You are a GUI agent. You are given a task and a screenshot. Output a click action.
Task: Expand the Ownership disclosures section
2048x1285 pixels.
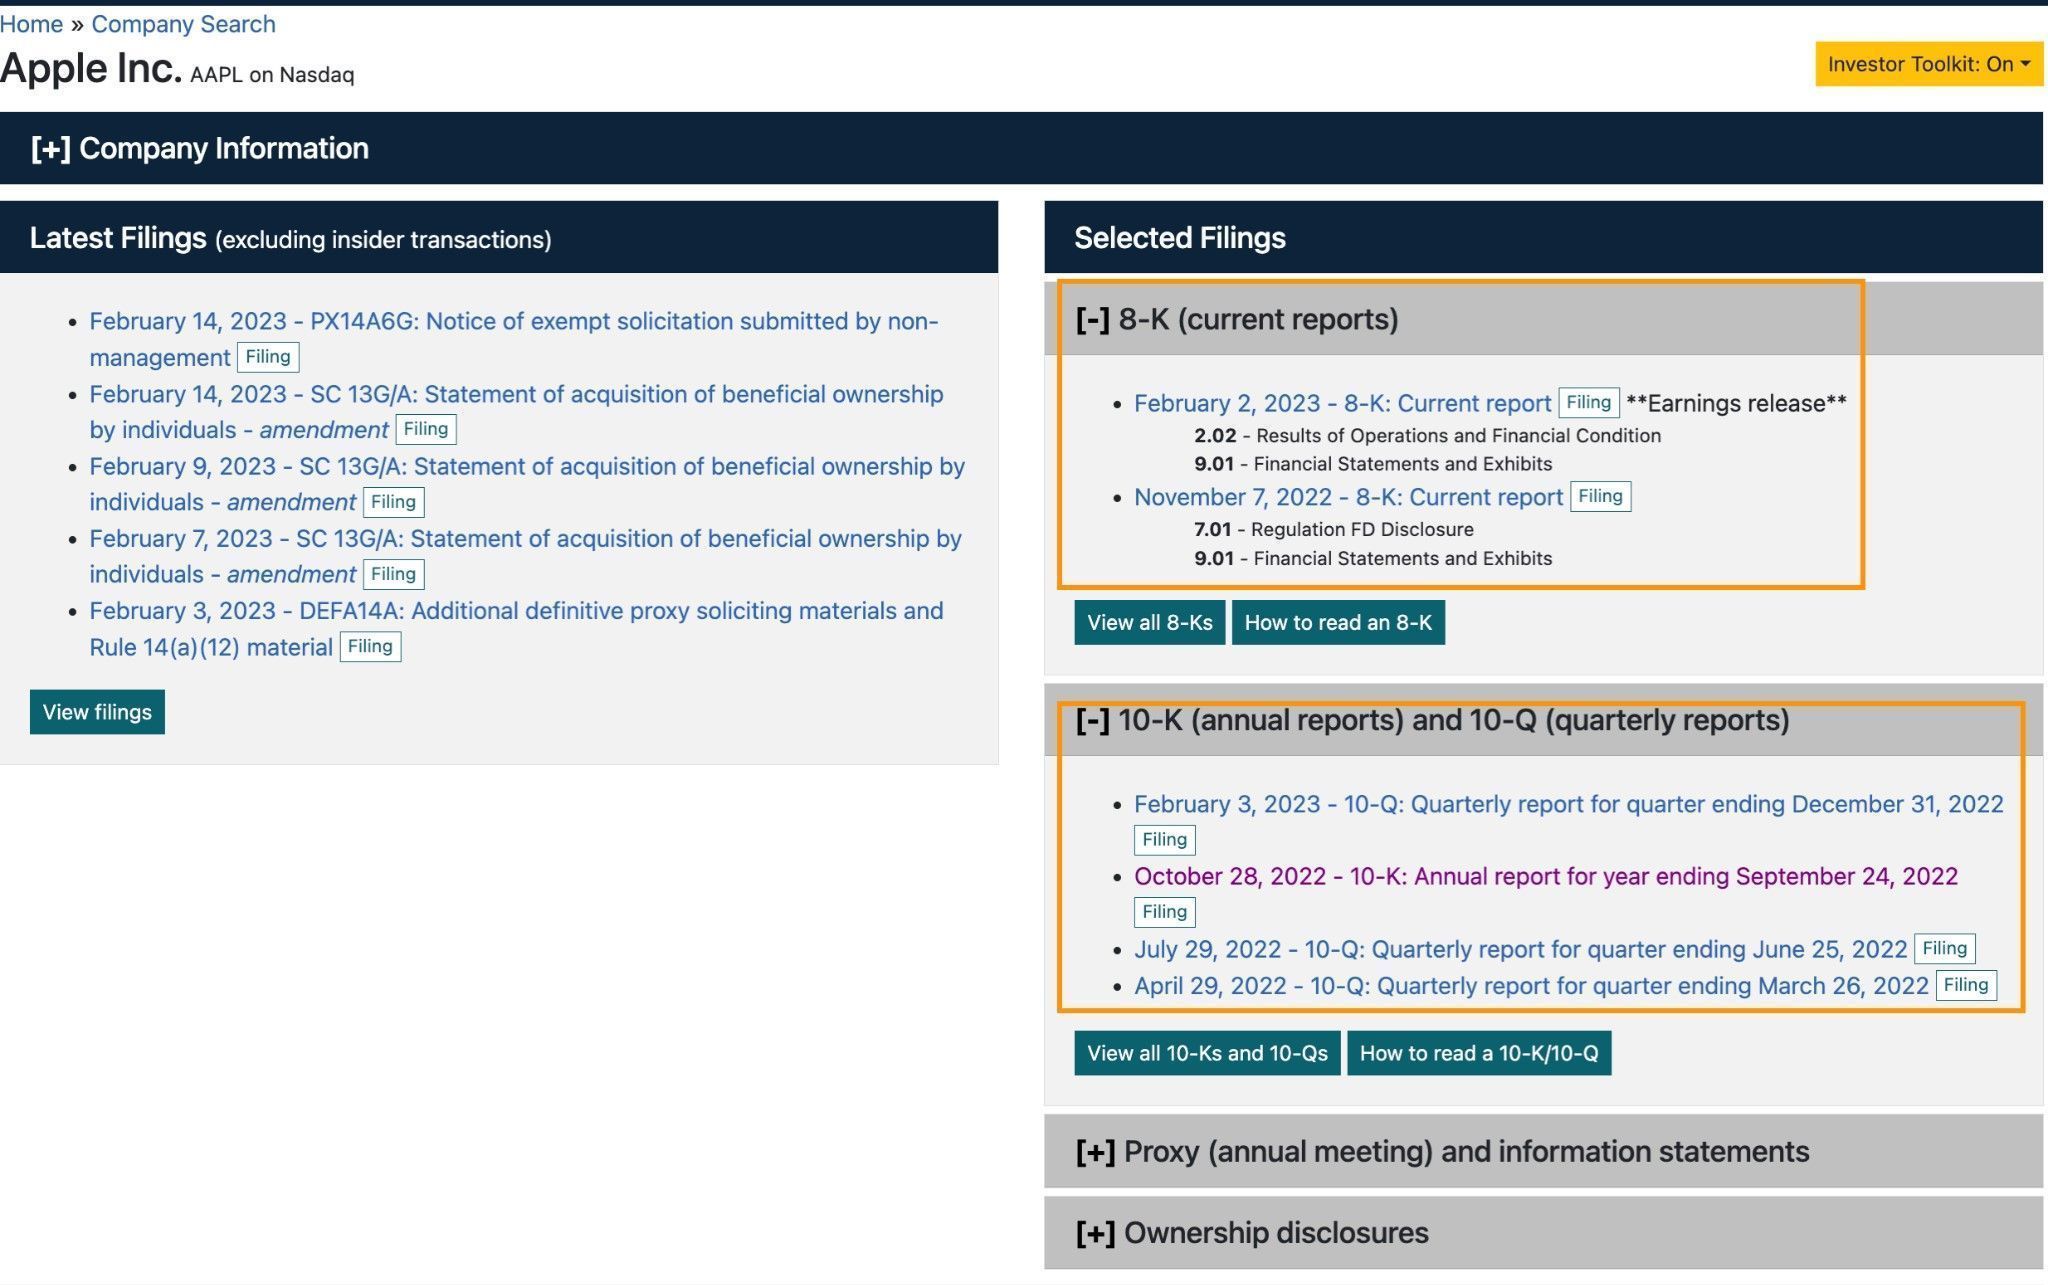(x=1251, y=1232)
